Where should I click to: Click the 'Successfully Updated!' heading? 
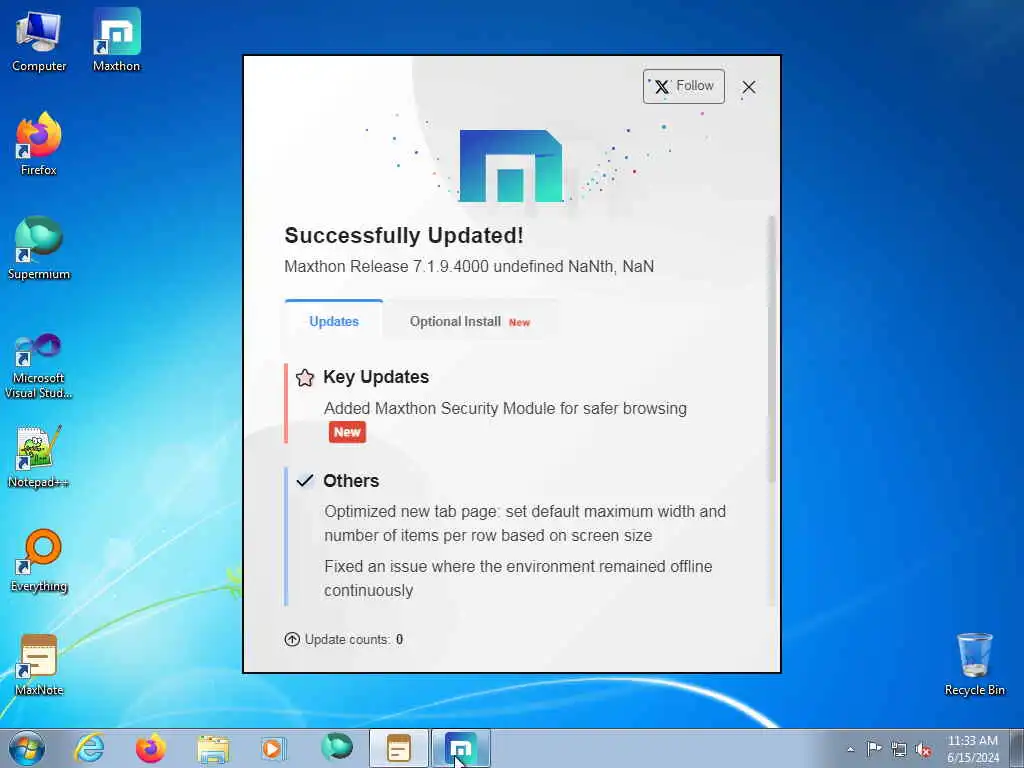(x=404, y=236)
